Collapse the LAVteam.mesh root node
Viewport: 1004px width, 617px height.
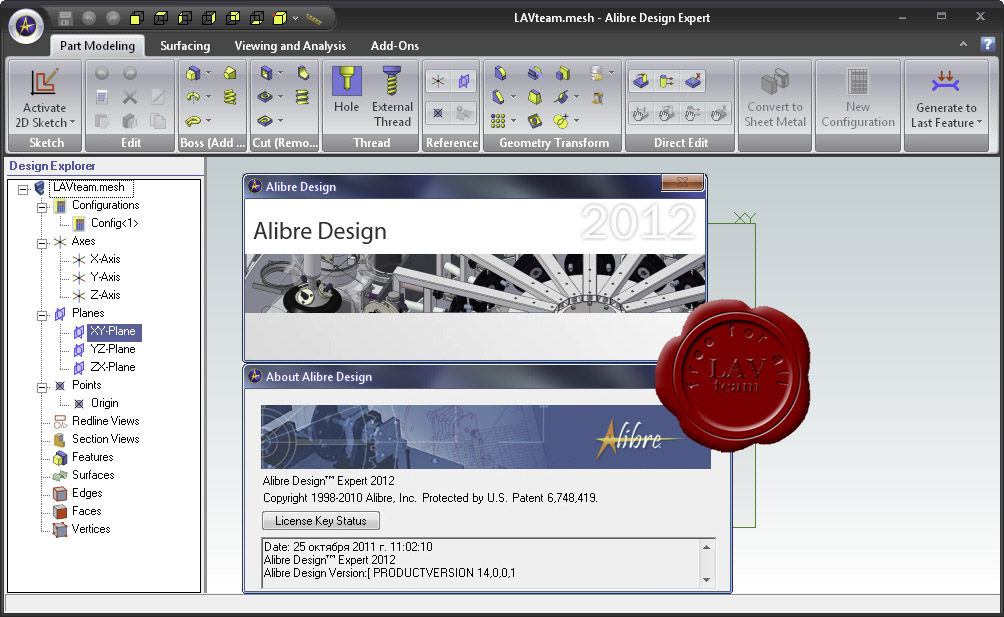tap(24, 189)
